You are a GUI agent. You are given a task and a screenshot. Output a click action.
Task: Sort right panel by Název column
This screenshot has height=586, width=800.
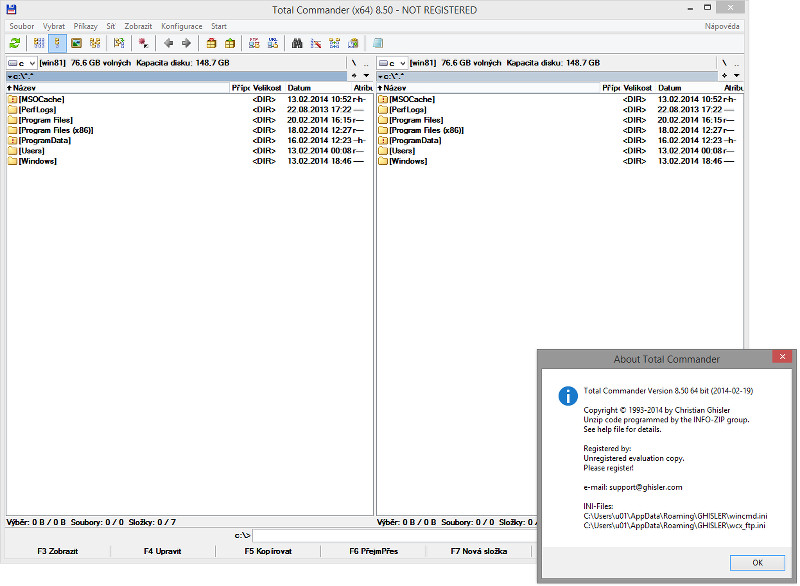coord(488,88)
